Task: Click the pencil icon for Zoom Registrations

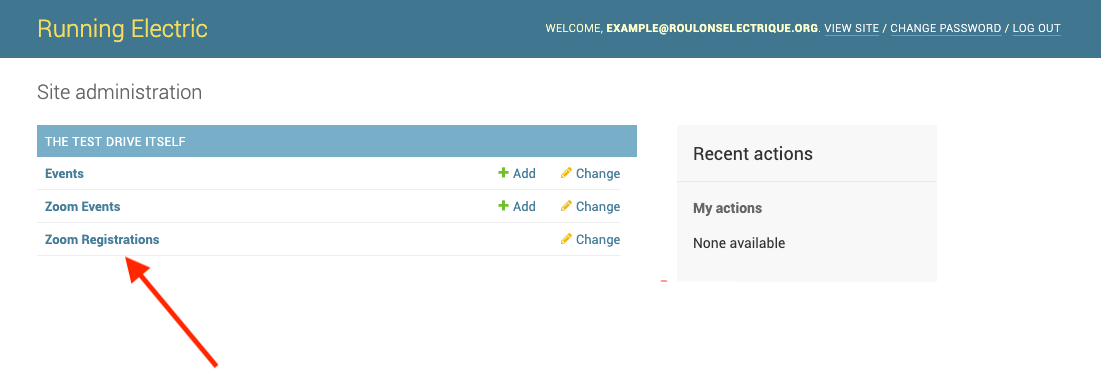Action: coord(566,239)
